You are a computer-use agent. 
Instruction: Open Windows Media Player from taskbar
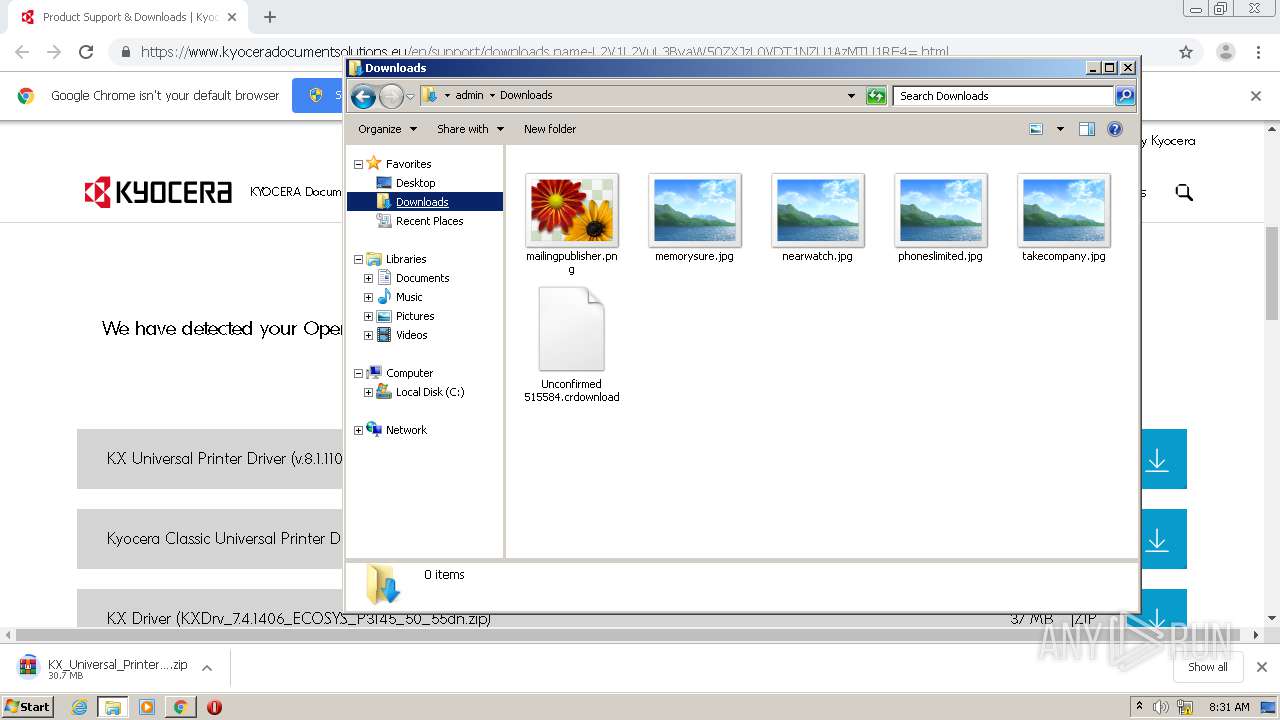point(147,707)
